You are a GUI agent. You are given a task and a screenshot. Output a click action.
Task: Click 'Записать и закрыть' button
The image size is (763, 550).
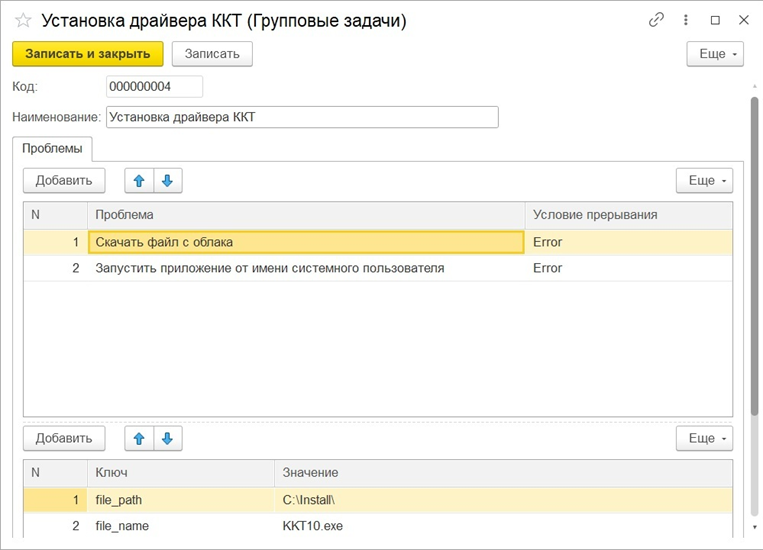point(87,54)
